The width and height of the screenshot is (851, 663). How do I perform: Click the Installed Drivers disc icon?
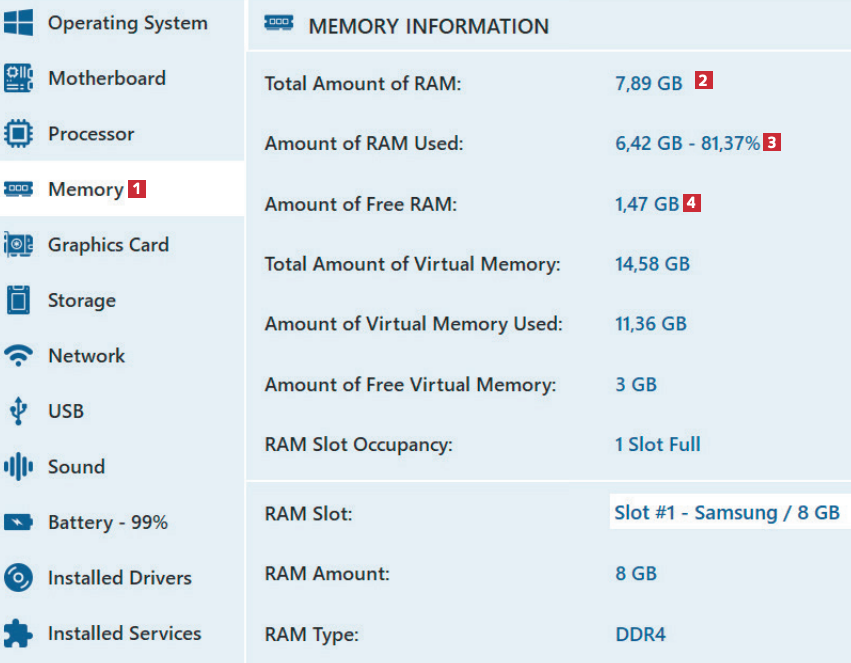coord(18,578)
